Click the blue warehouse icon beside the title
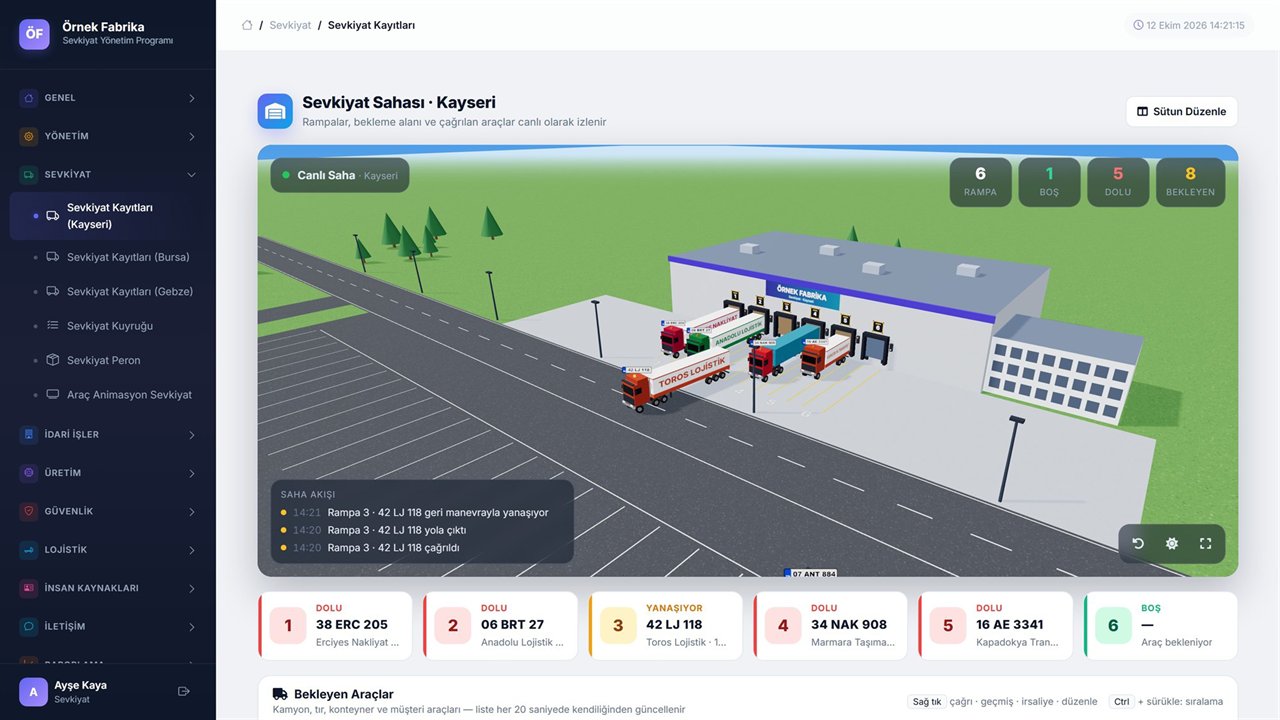 point(275,111)
